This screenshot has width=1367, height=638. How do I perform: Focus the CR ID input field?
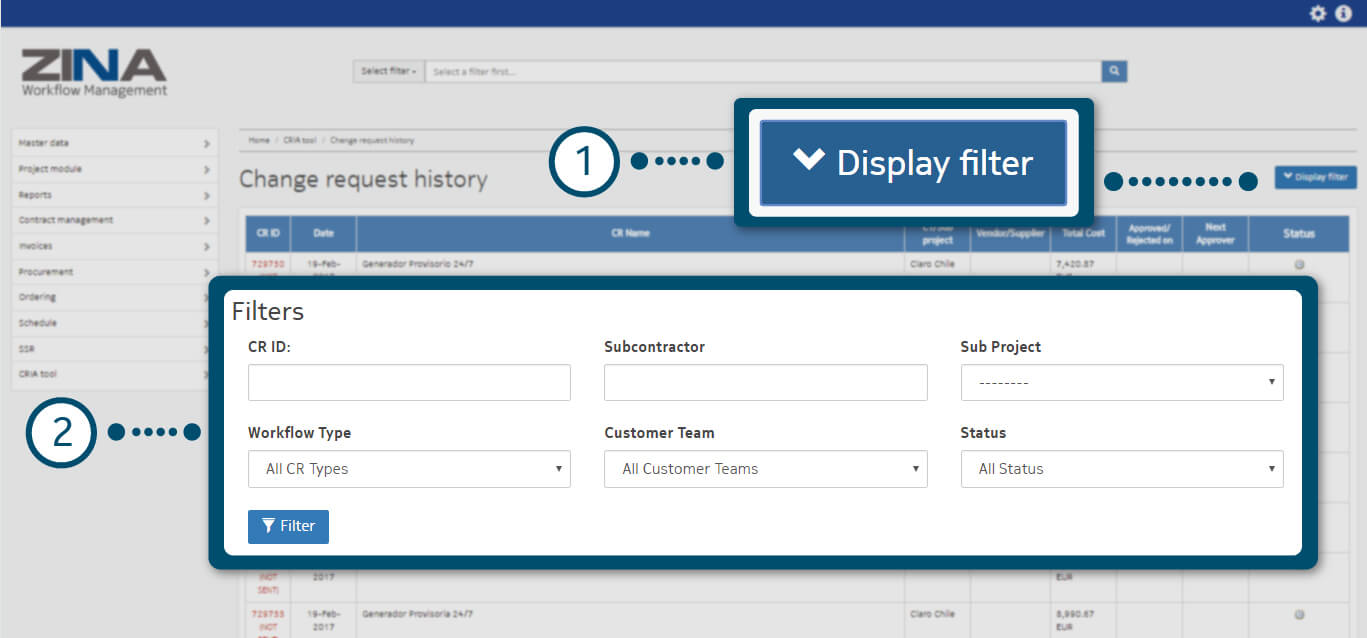click(x=408, y=382)
